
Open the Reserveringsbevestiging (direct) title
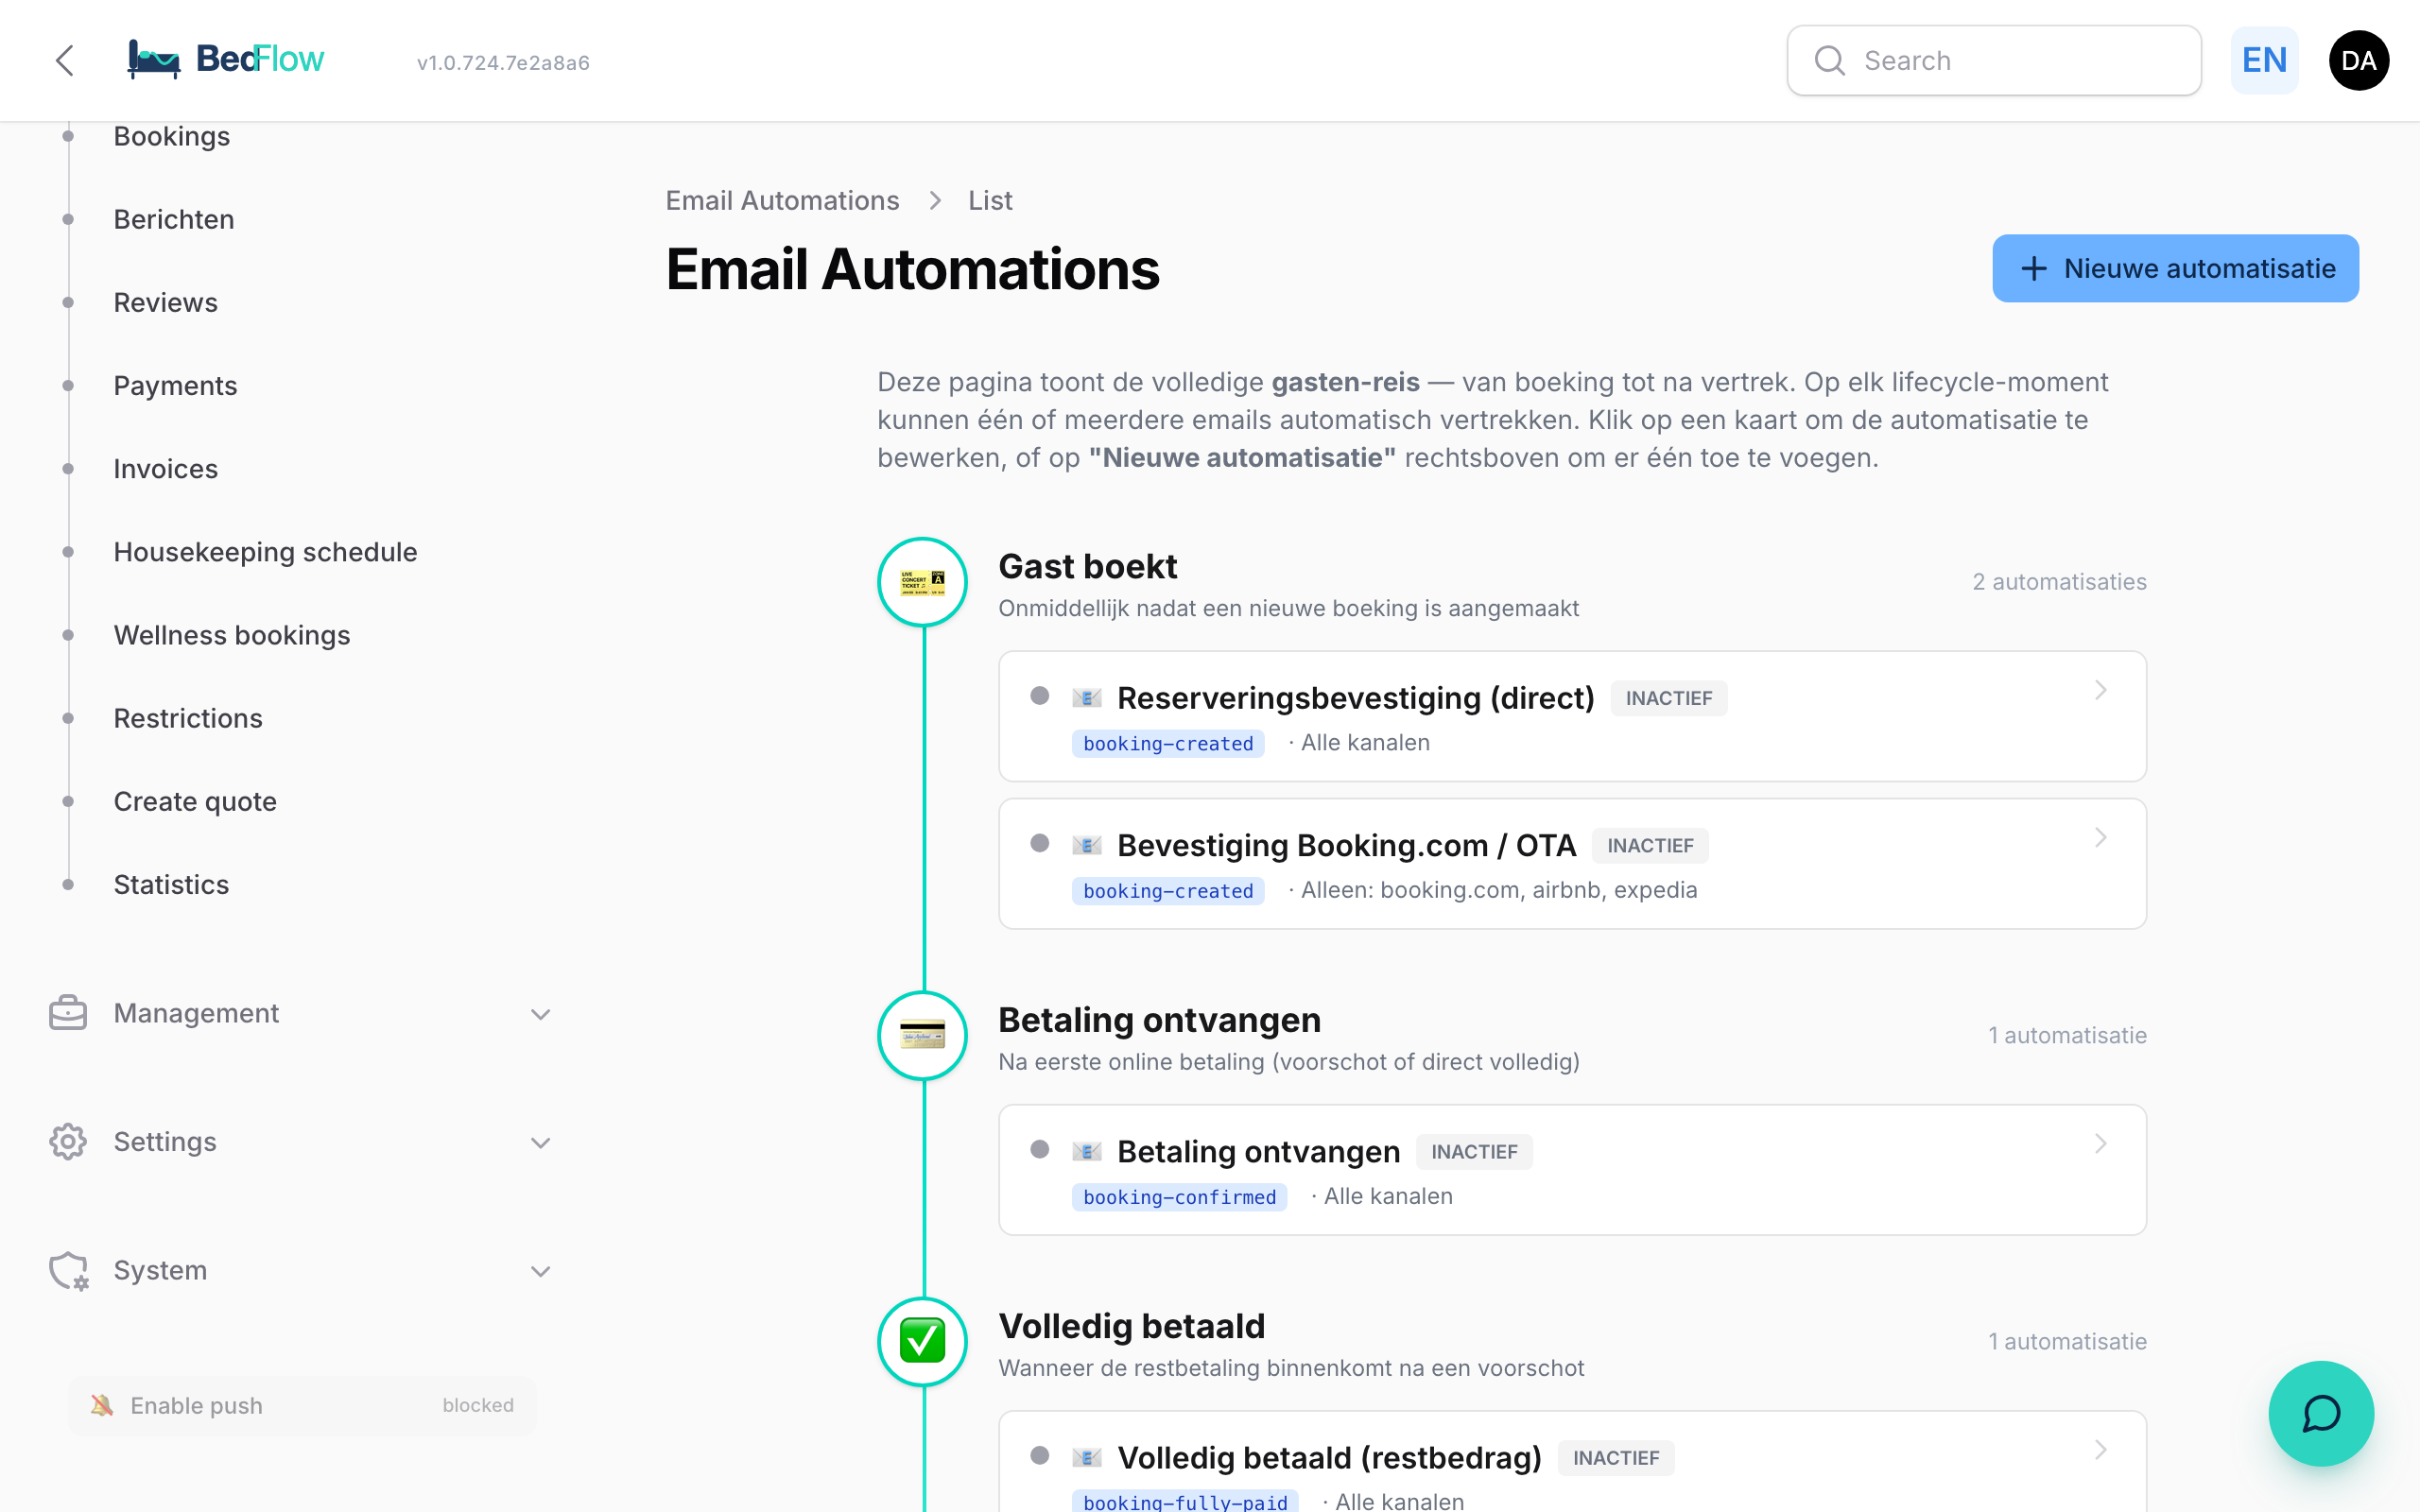pyautogui.click(x=1355, y=697)
